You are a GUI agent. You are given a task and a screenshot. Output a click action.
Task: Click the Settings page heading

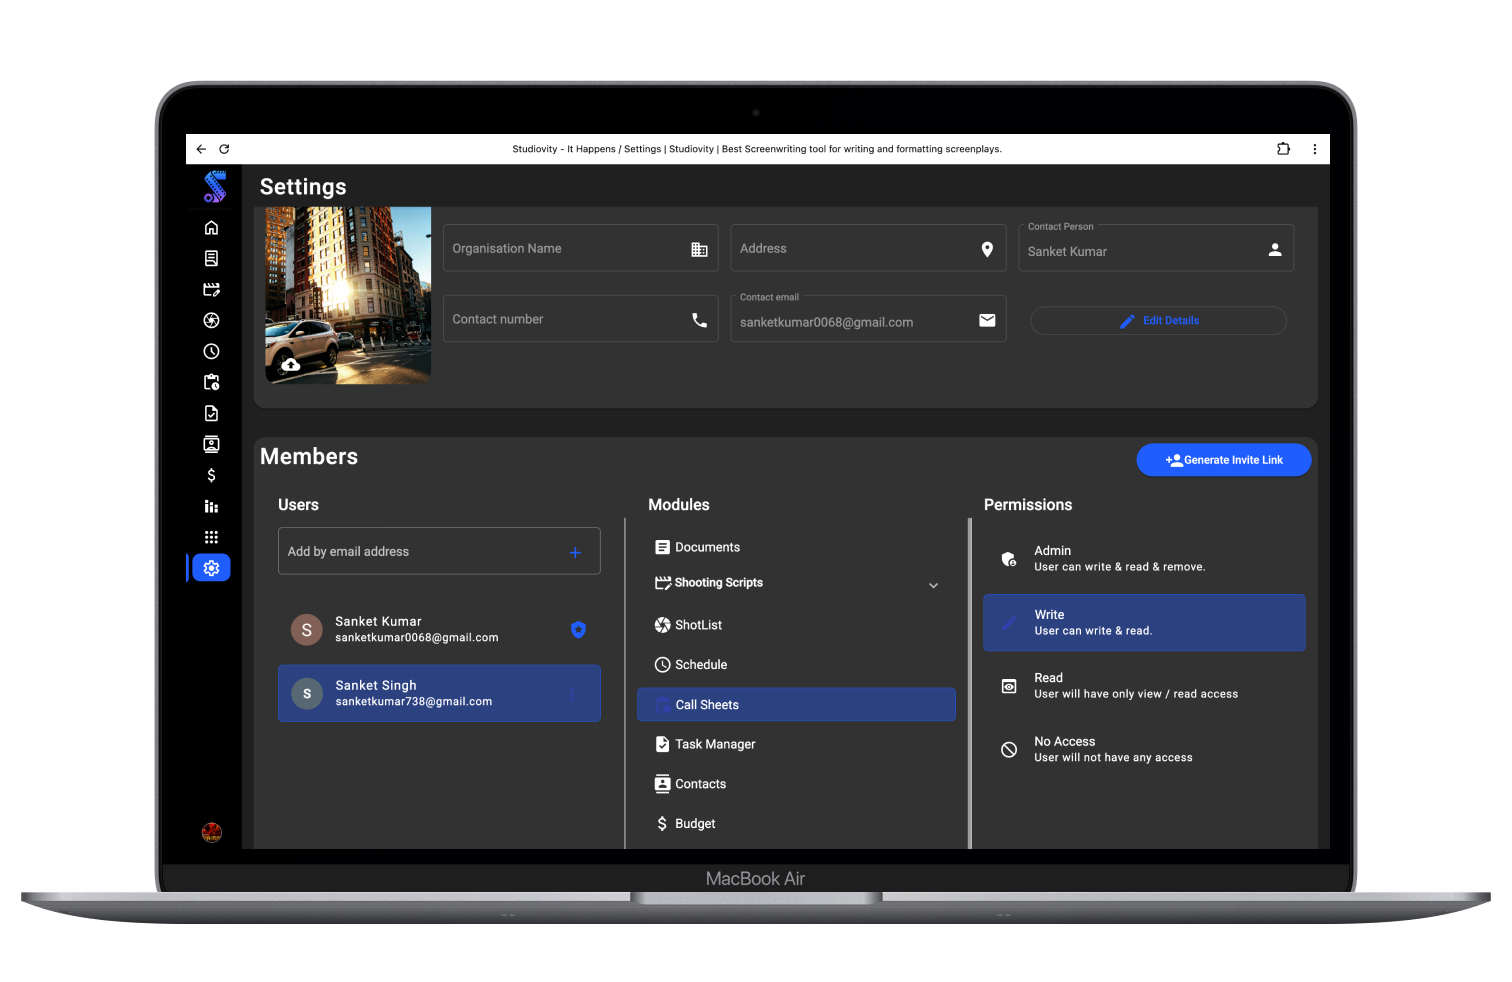click(303, 187)
